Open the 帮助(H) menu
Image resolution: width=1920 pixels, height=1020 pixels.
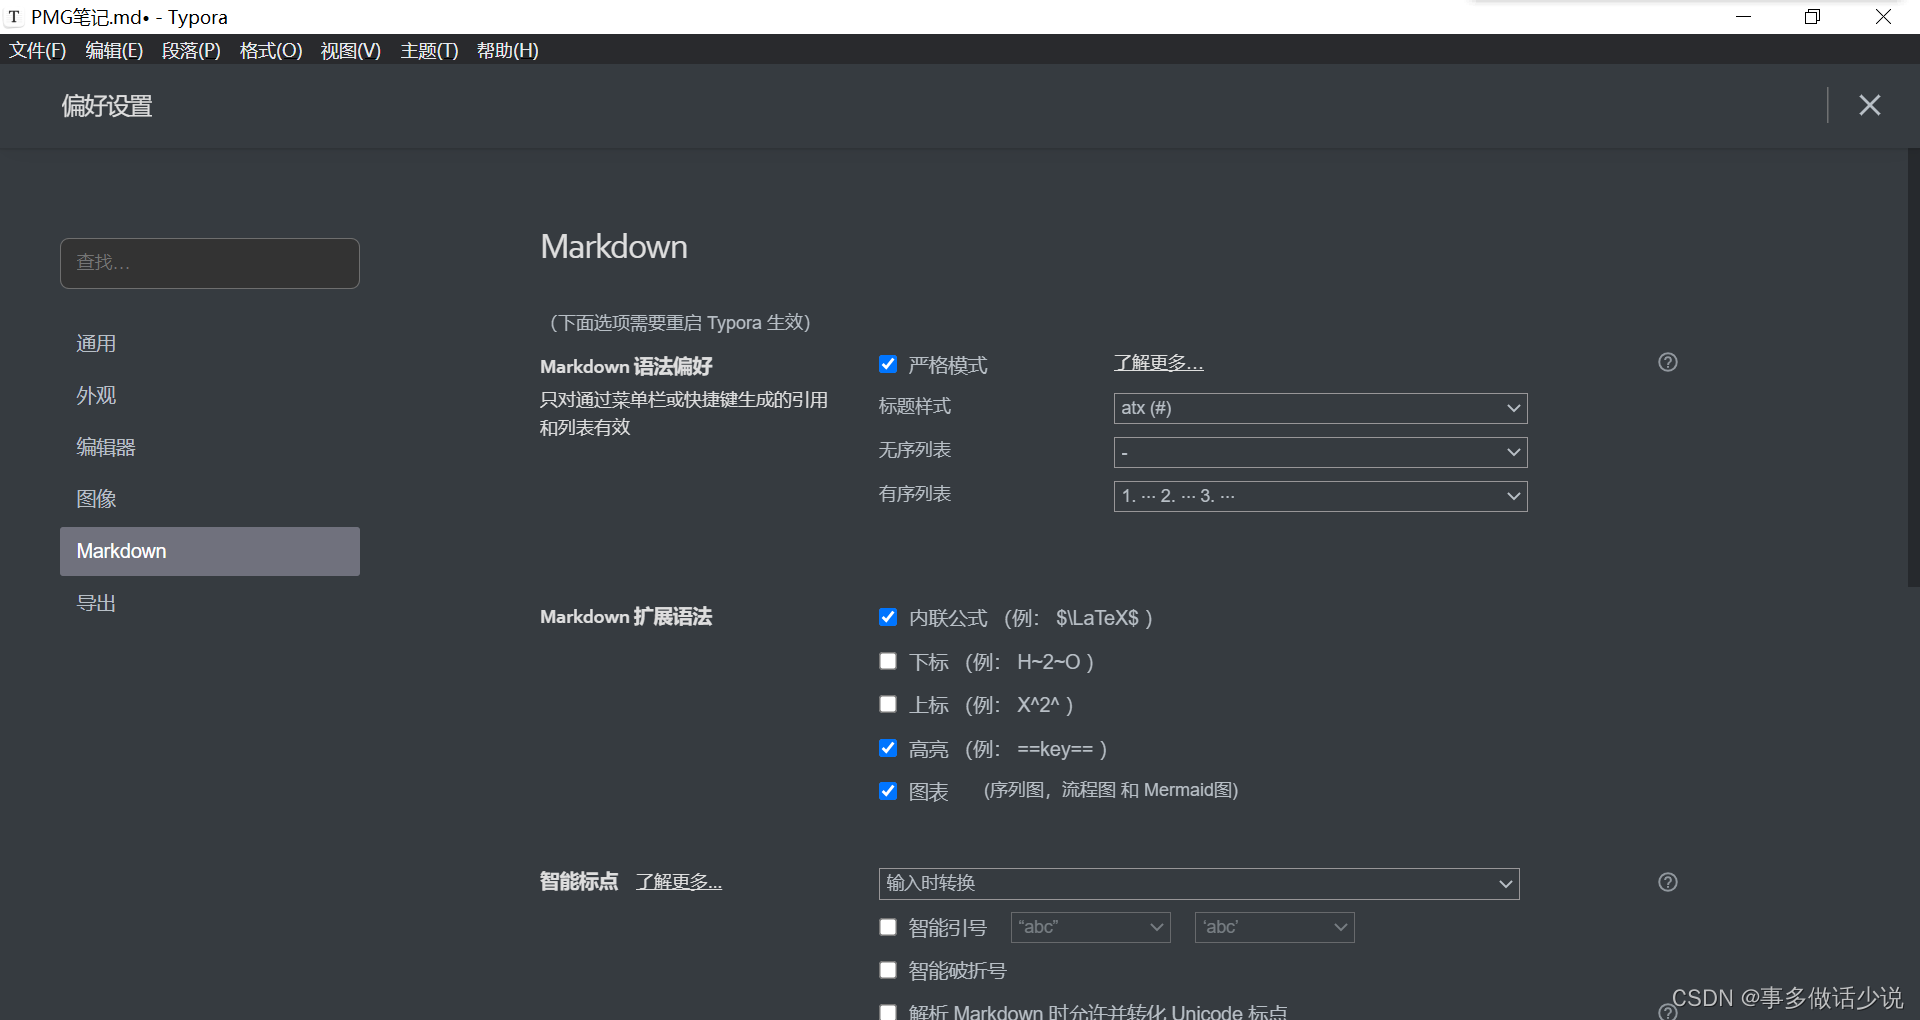point(507,50)
